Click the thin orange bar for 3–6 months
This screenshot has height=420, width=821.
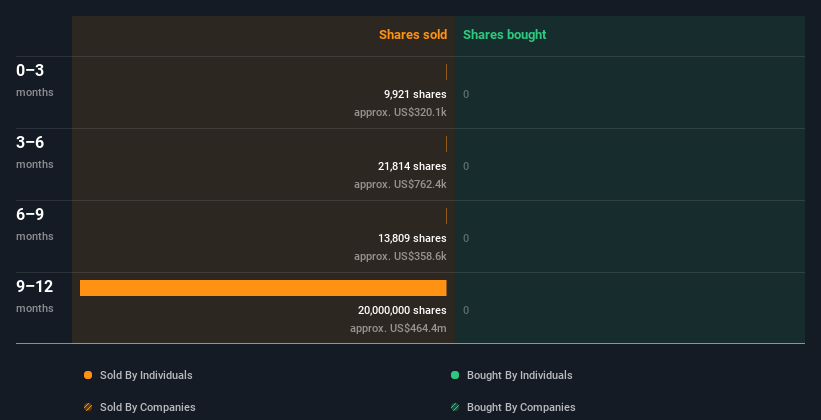pos(446,144)
